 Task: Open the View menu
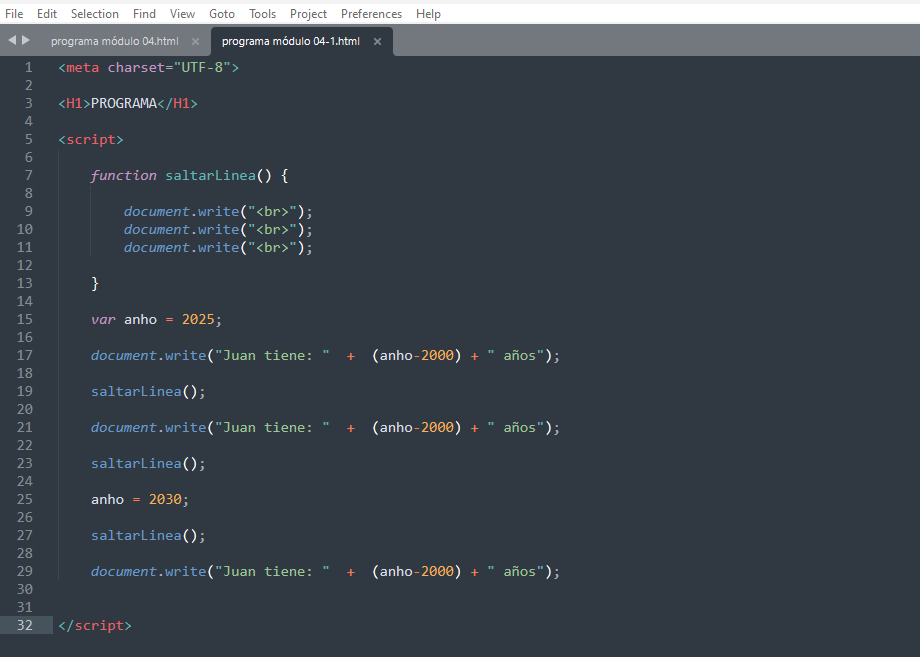pyautogui.click(x=182, y=13)
